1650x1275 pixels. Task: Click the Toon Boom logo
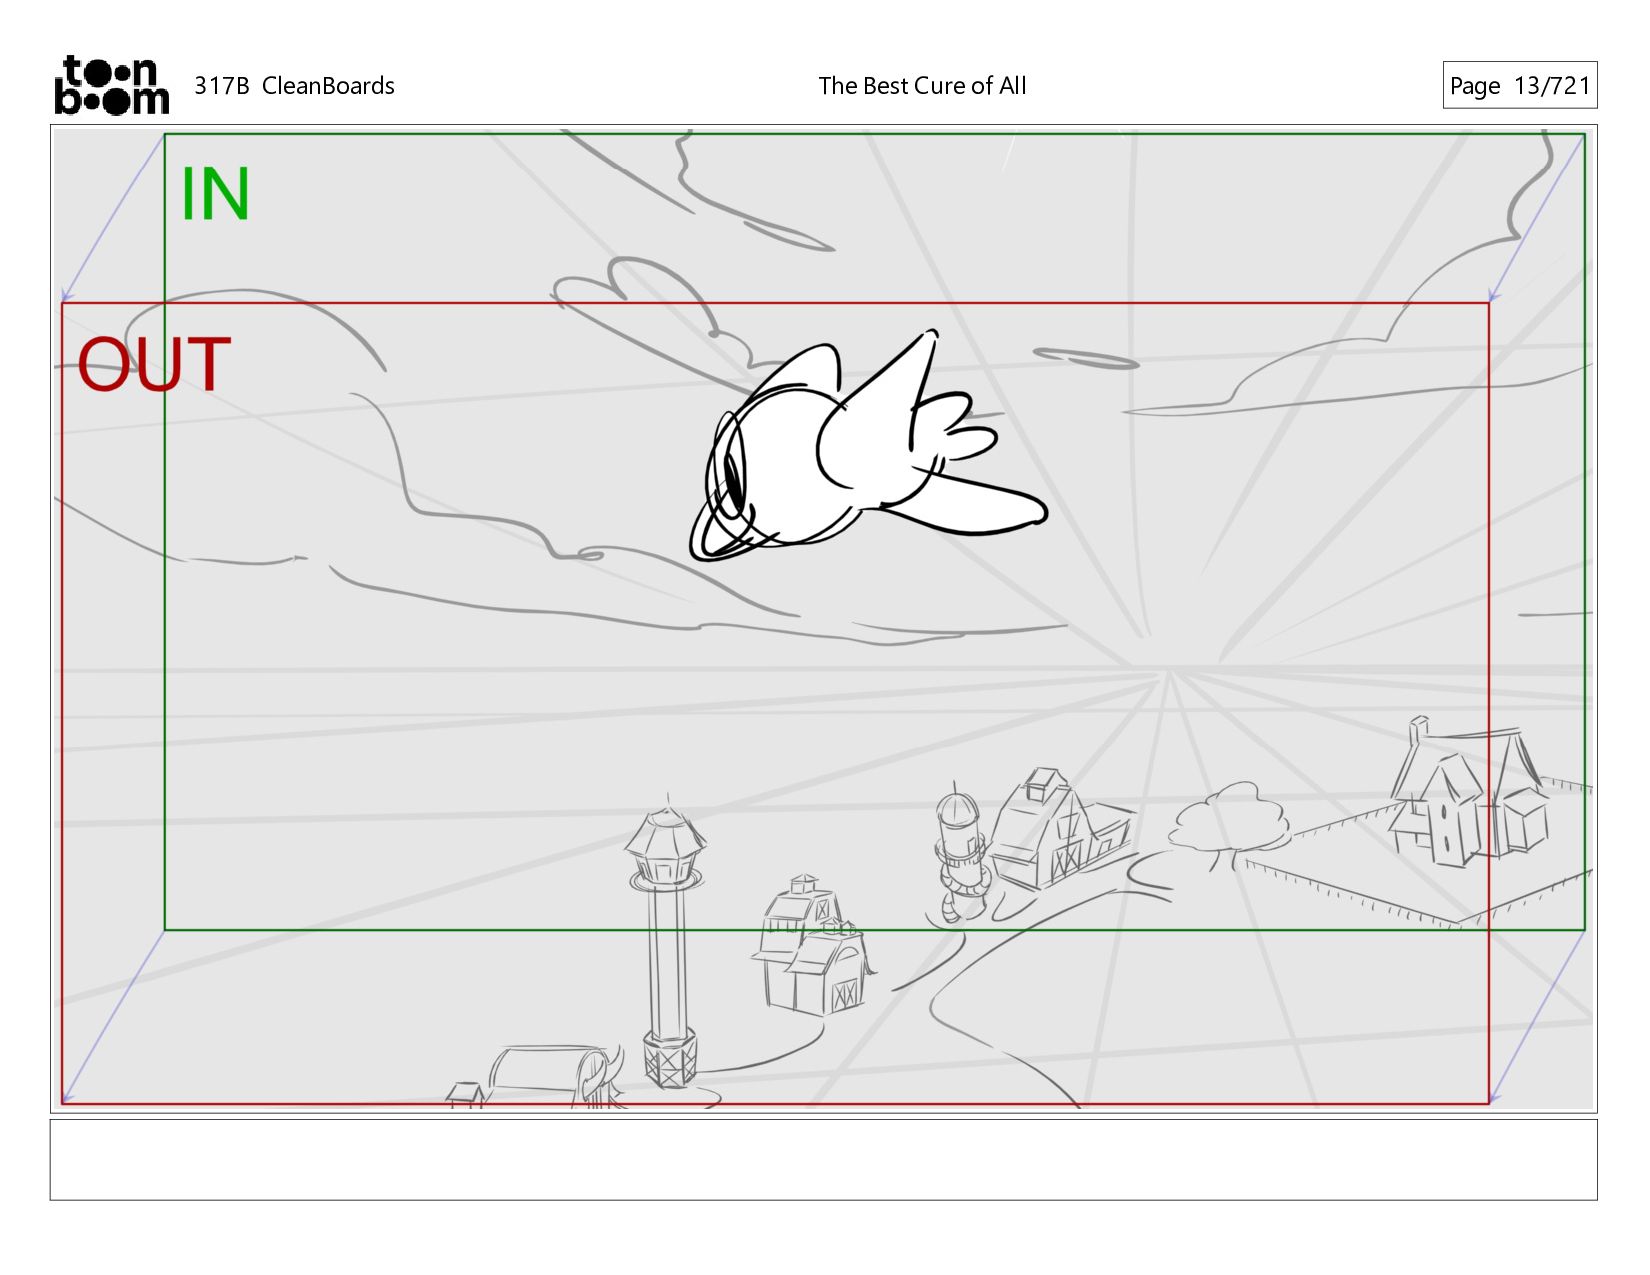pos(111,85)
